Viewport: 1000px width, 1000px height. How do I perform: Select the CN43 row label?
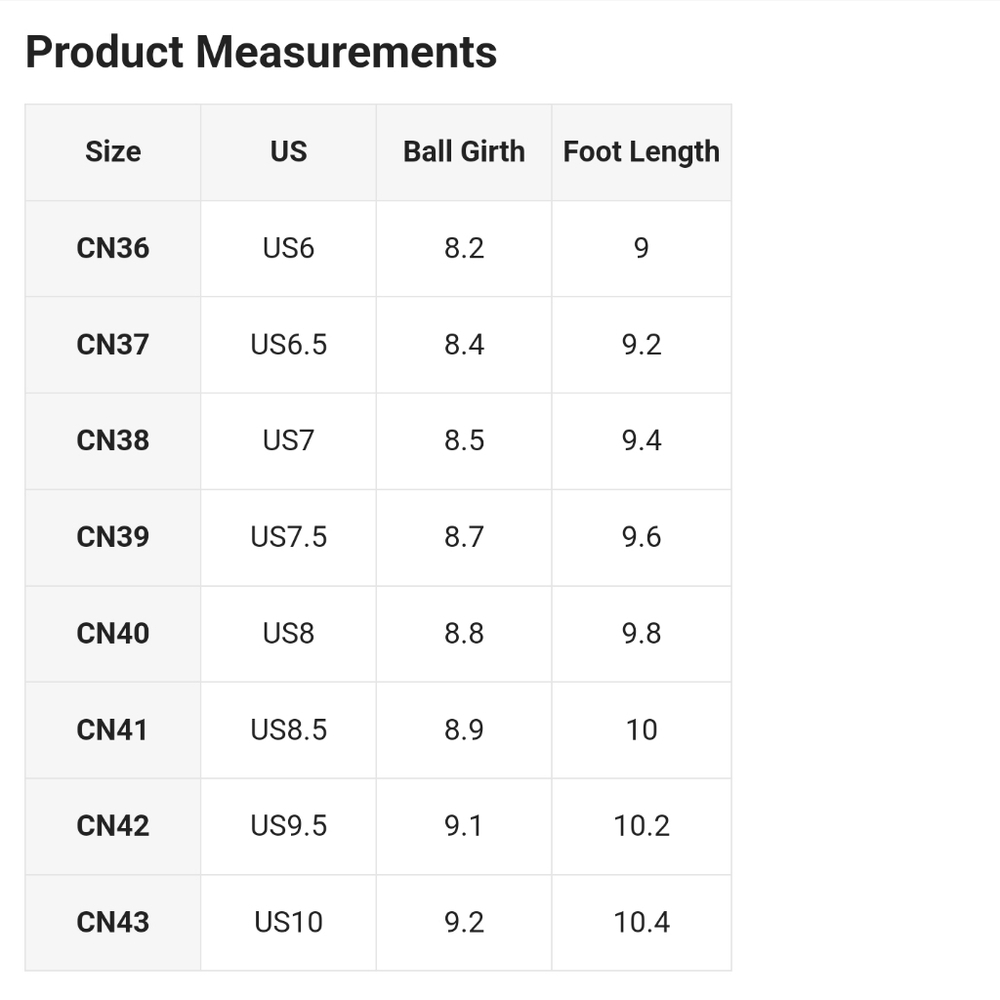click(113, 923)
